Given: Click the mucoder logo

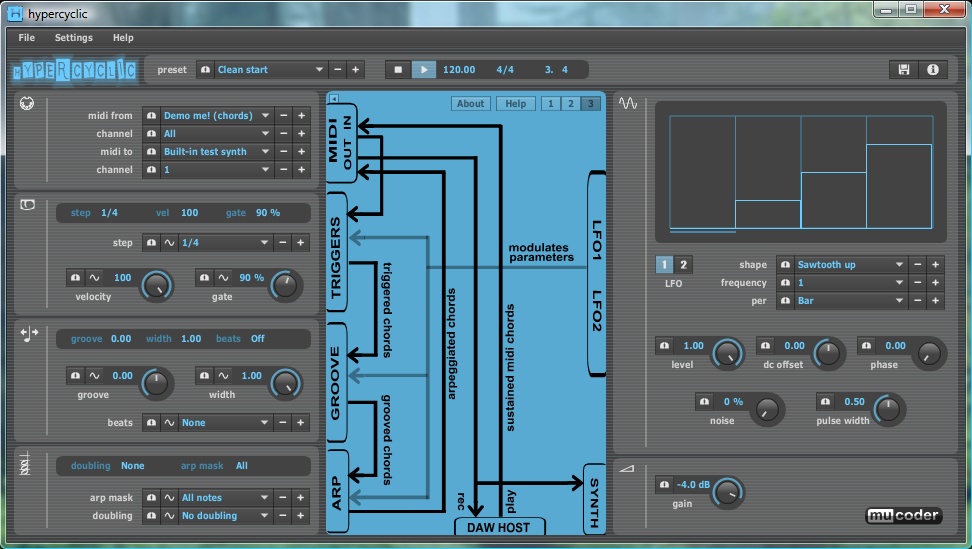Looking at the screenshot, I should (x=903, y=515).
